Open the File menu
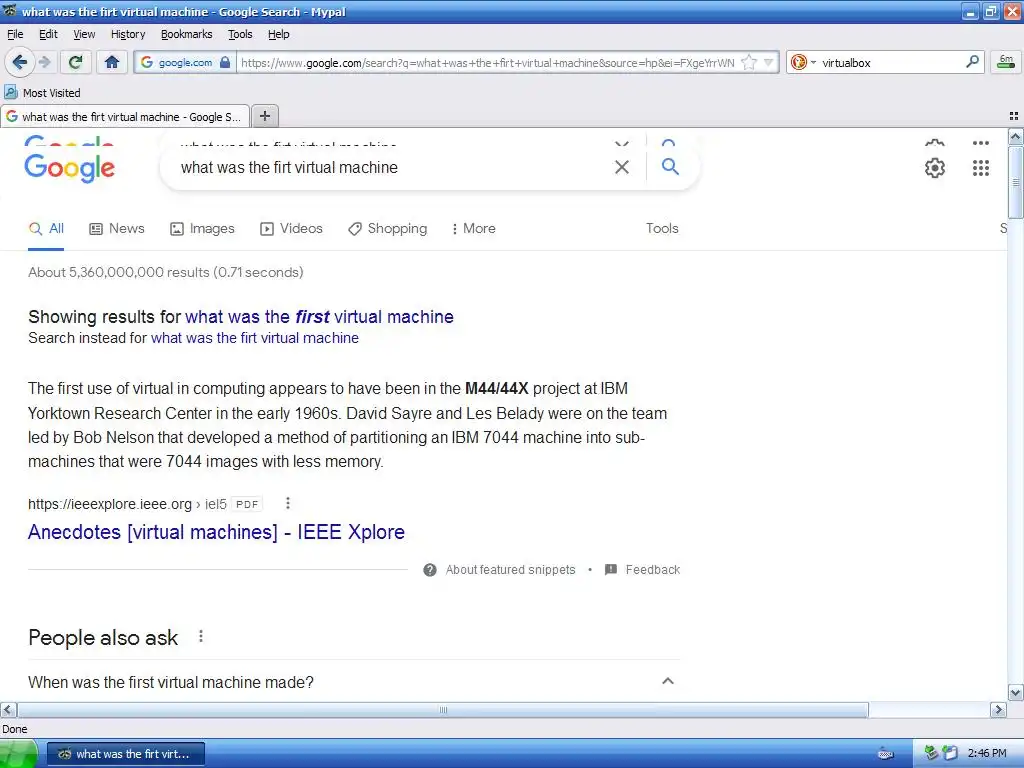The height and width of the screenshot is (768, 1024). pos(15,34)
